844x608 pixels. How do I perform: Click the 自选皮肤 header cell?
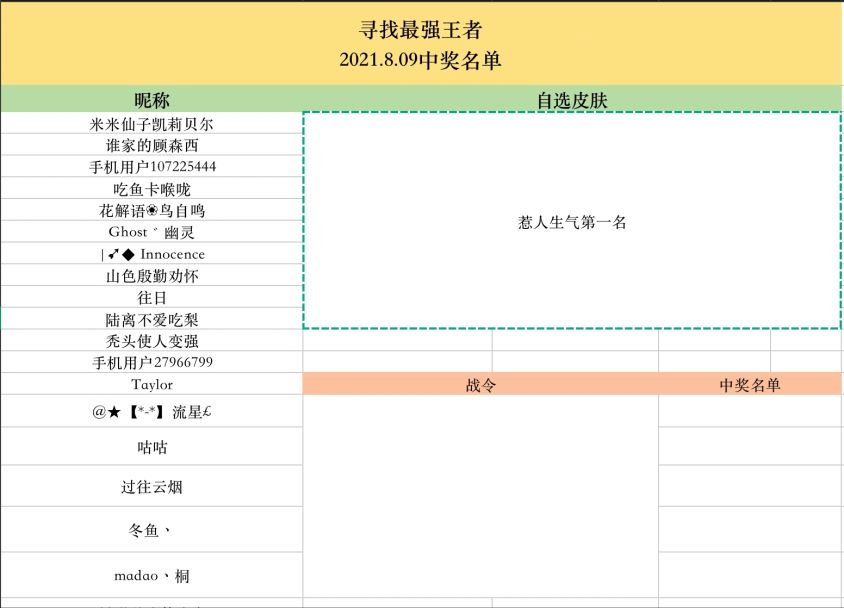pos(572,100)
